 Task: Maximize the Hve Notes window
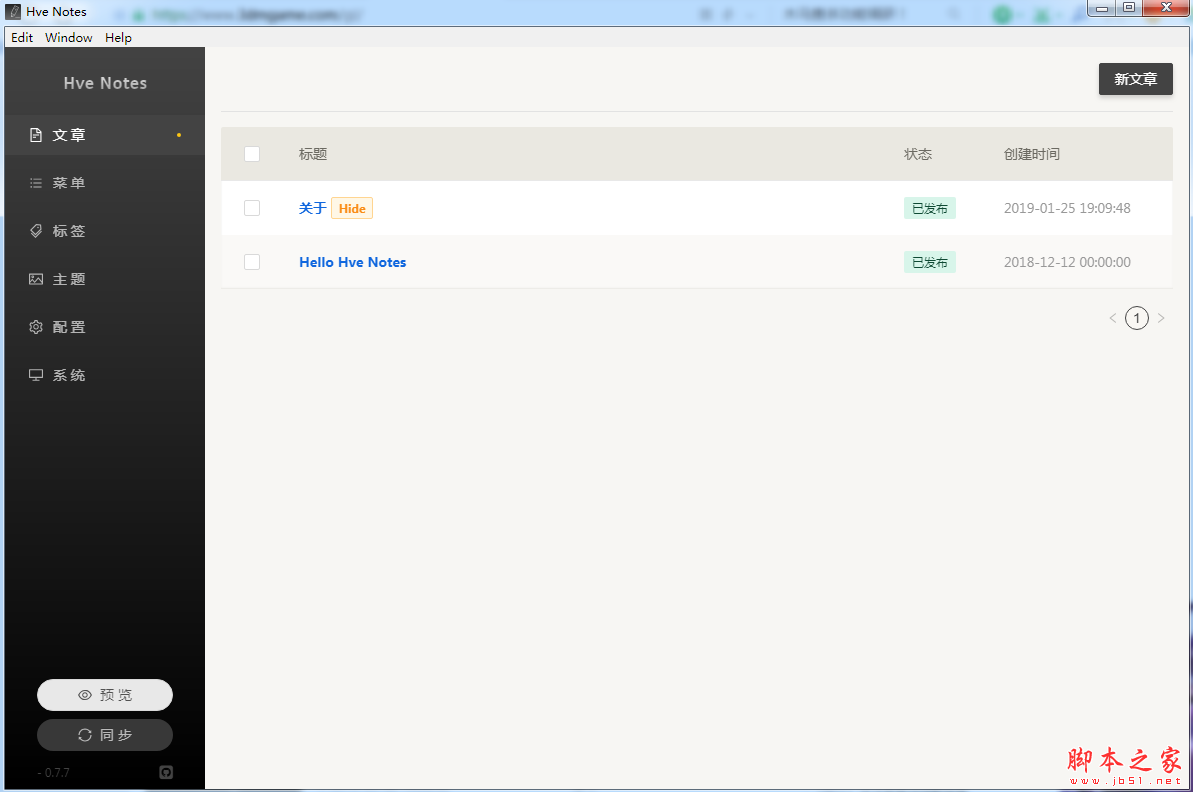tap(1129, 8)
